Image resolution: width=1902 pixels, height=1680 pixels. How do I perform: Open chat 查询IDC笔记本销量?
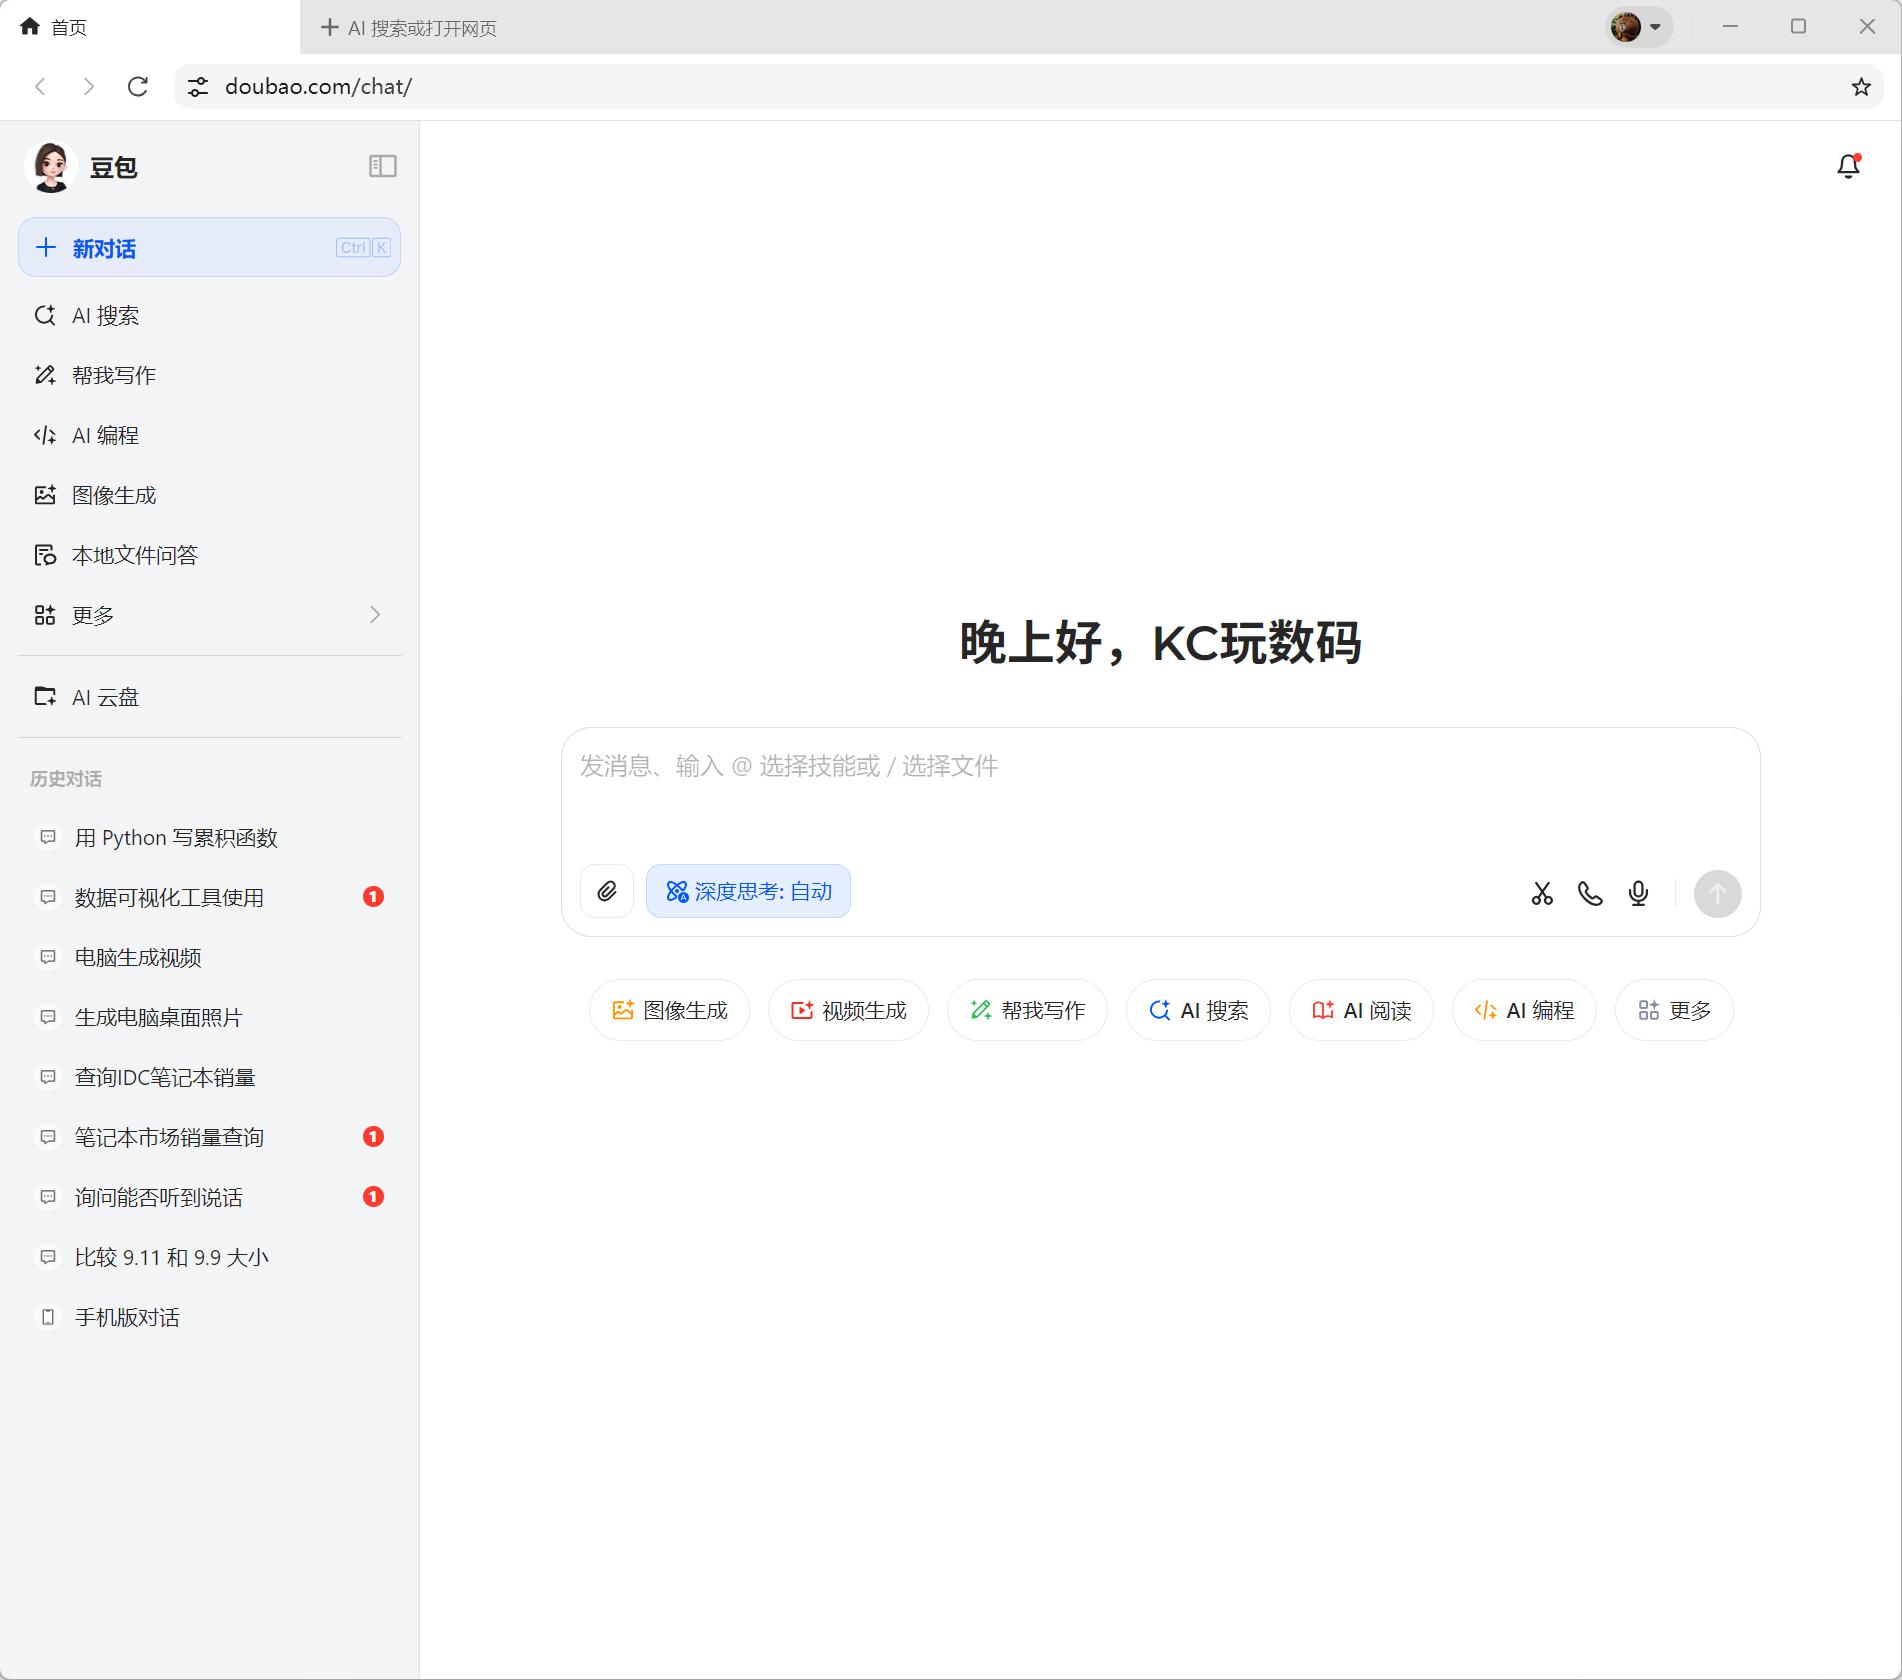point(210,1078)
